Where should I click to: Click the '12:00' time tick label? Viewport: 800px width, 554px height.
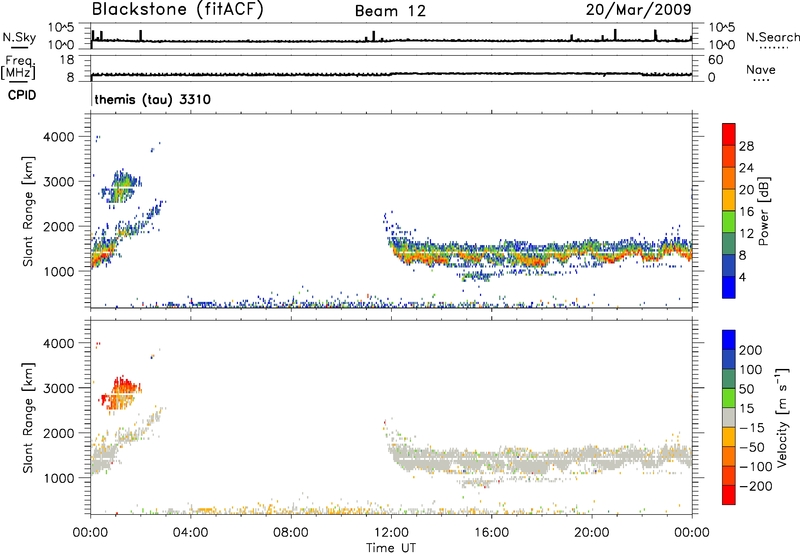[391, 533]
